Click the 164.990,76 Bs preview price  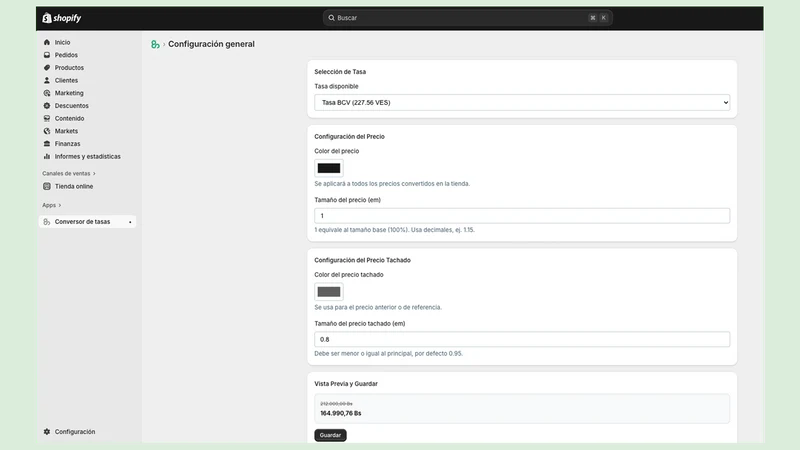(x=341, y=413)
